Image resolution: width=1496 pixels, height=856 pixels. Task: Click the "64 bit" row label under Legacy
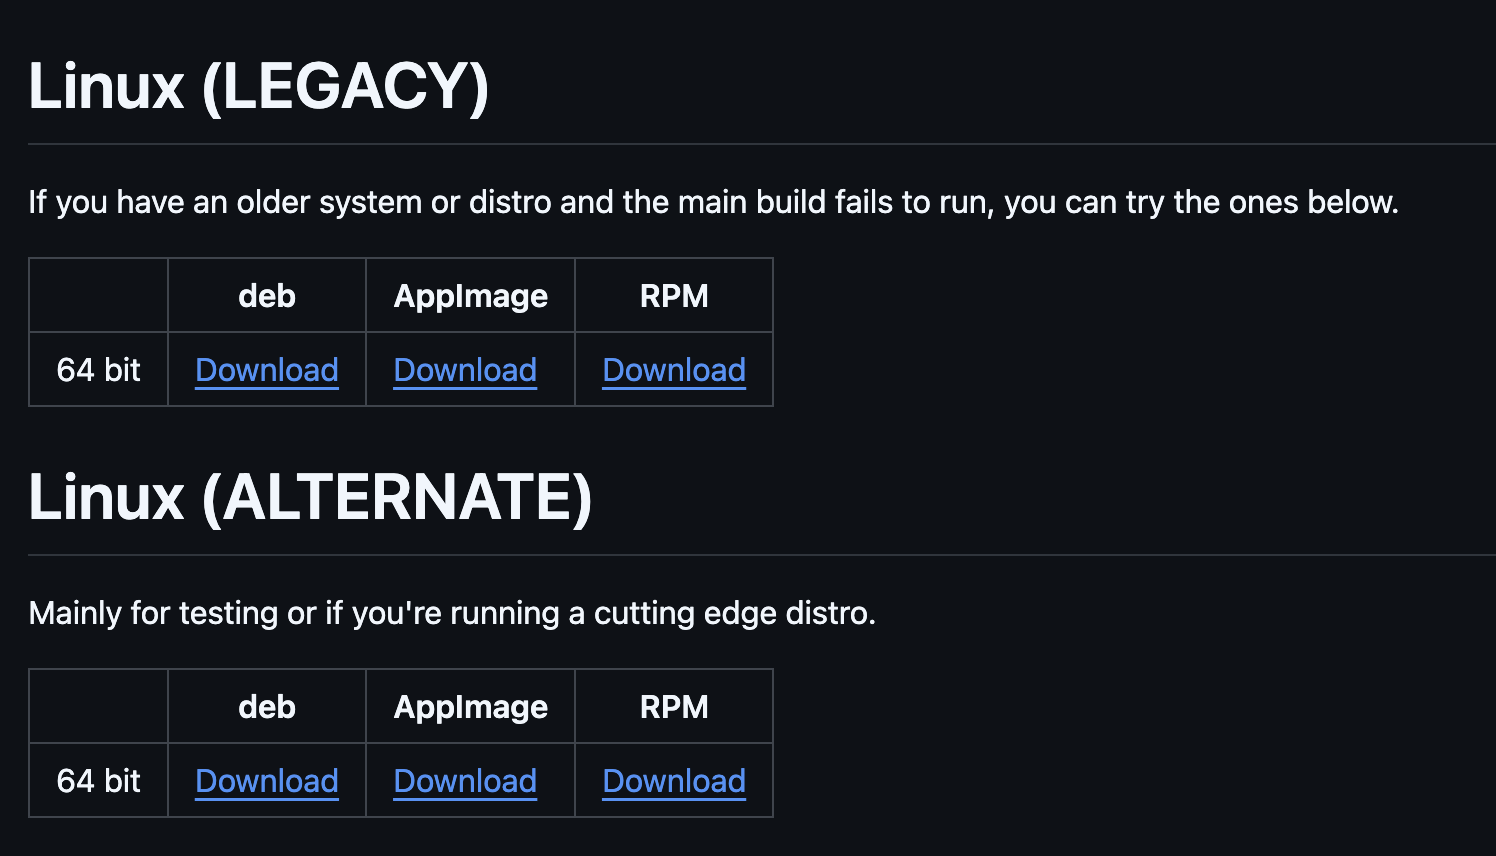(x=99, y=370)
